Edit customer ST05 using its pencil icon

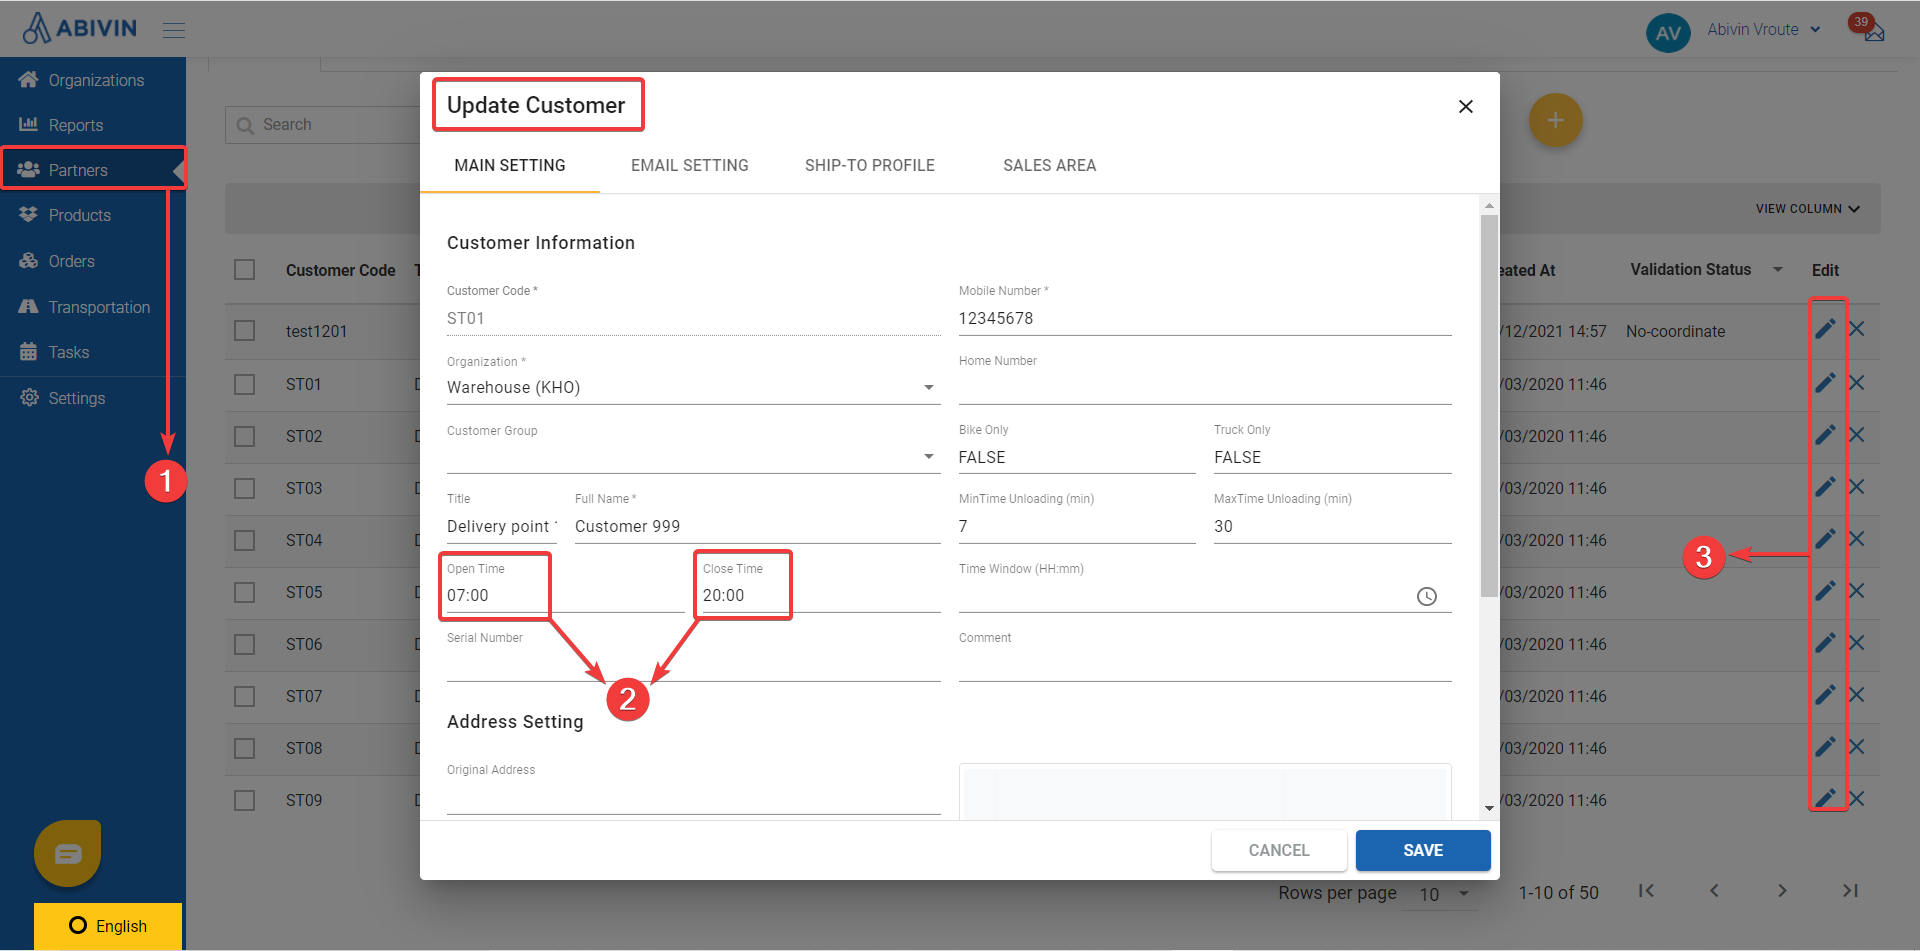[x=1825, y=591]
